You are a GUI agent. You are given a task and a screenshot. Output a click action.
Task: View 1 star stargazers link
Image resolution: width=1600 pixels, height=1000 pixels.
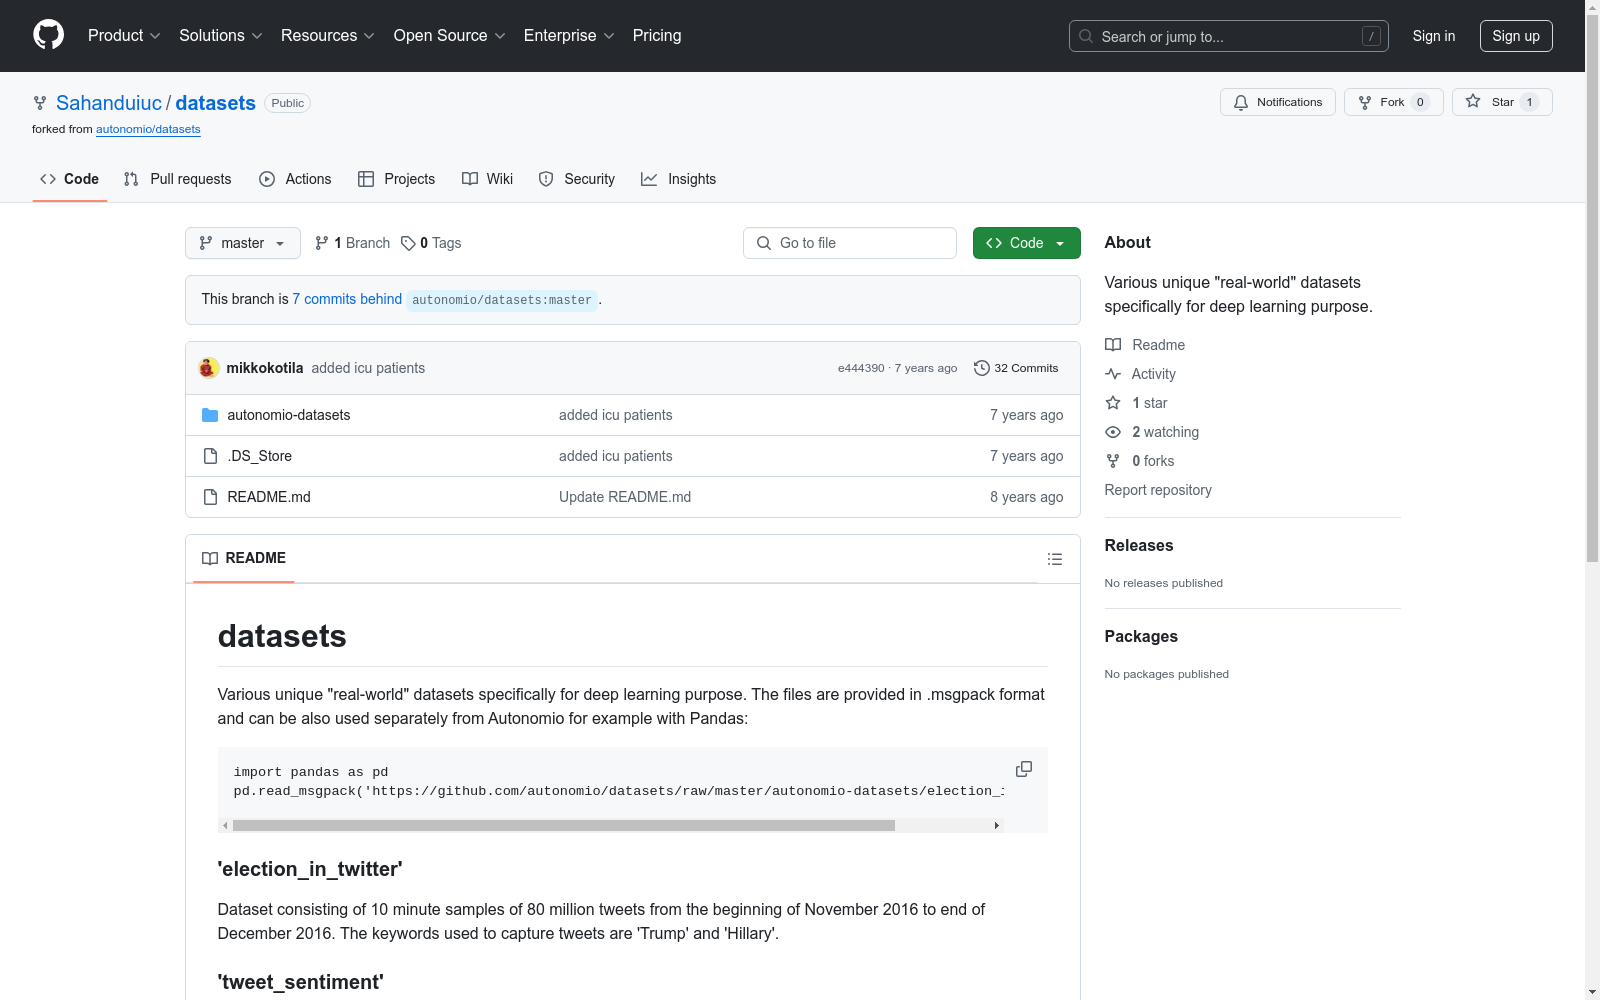click(1137, 403)
